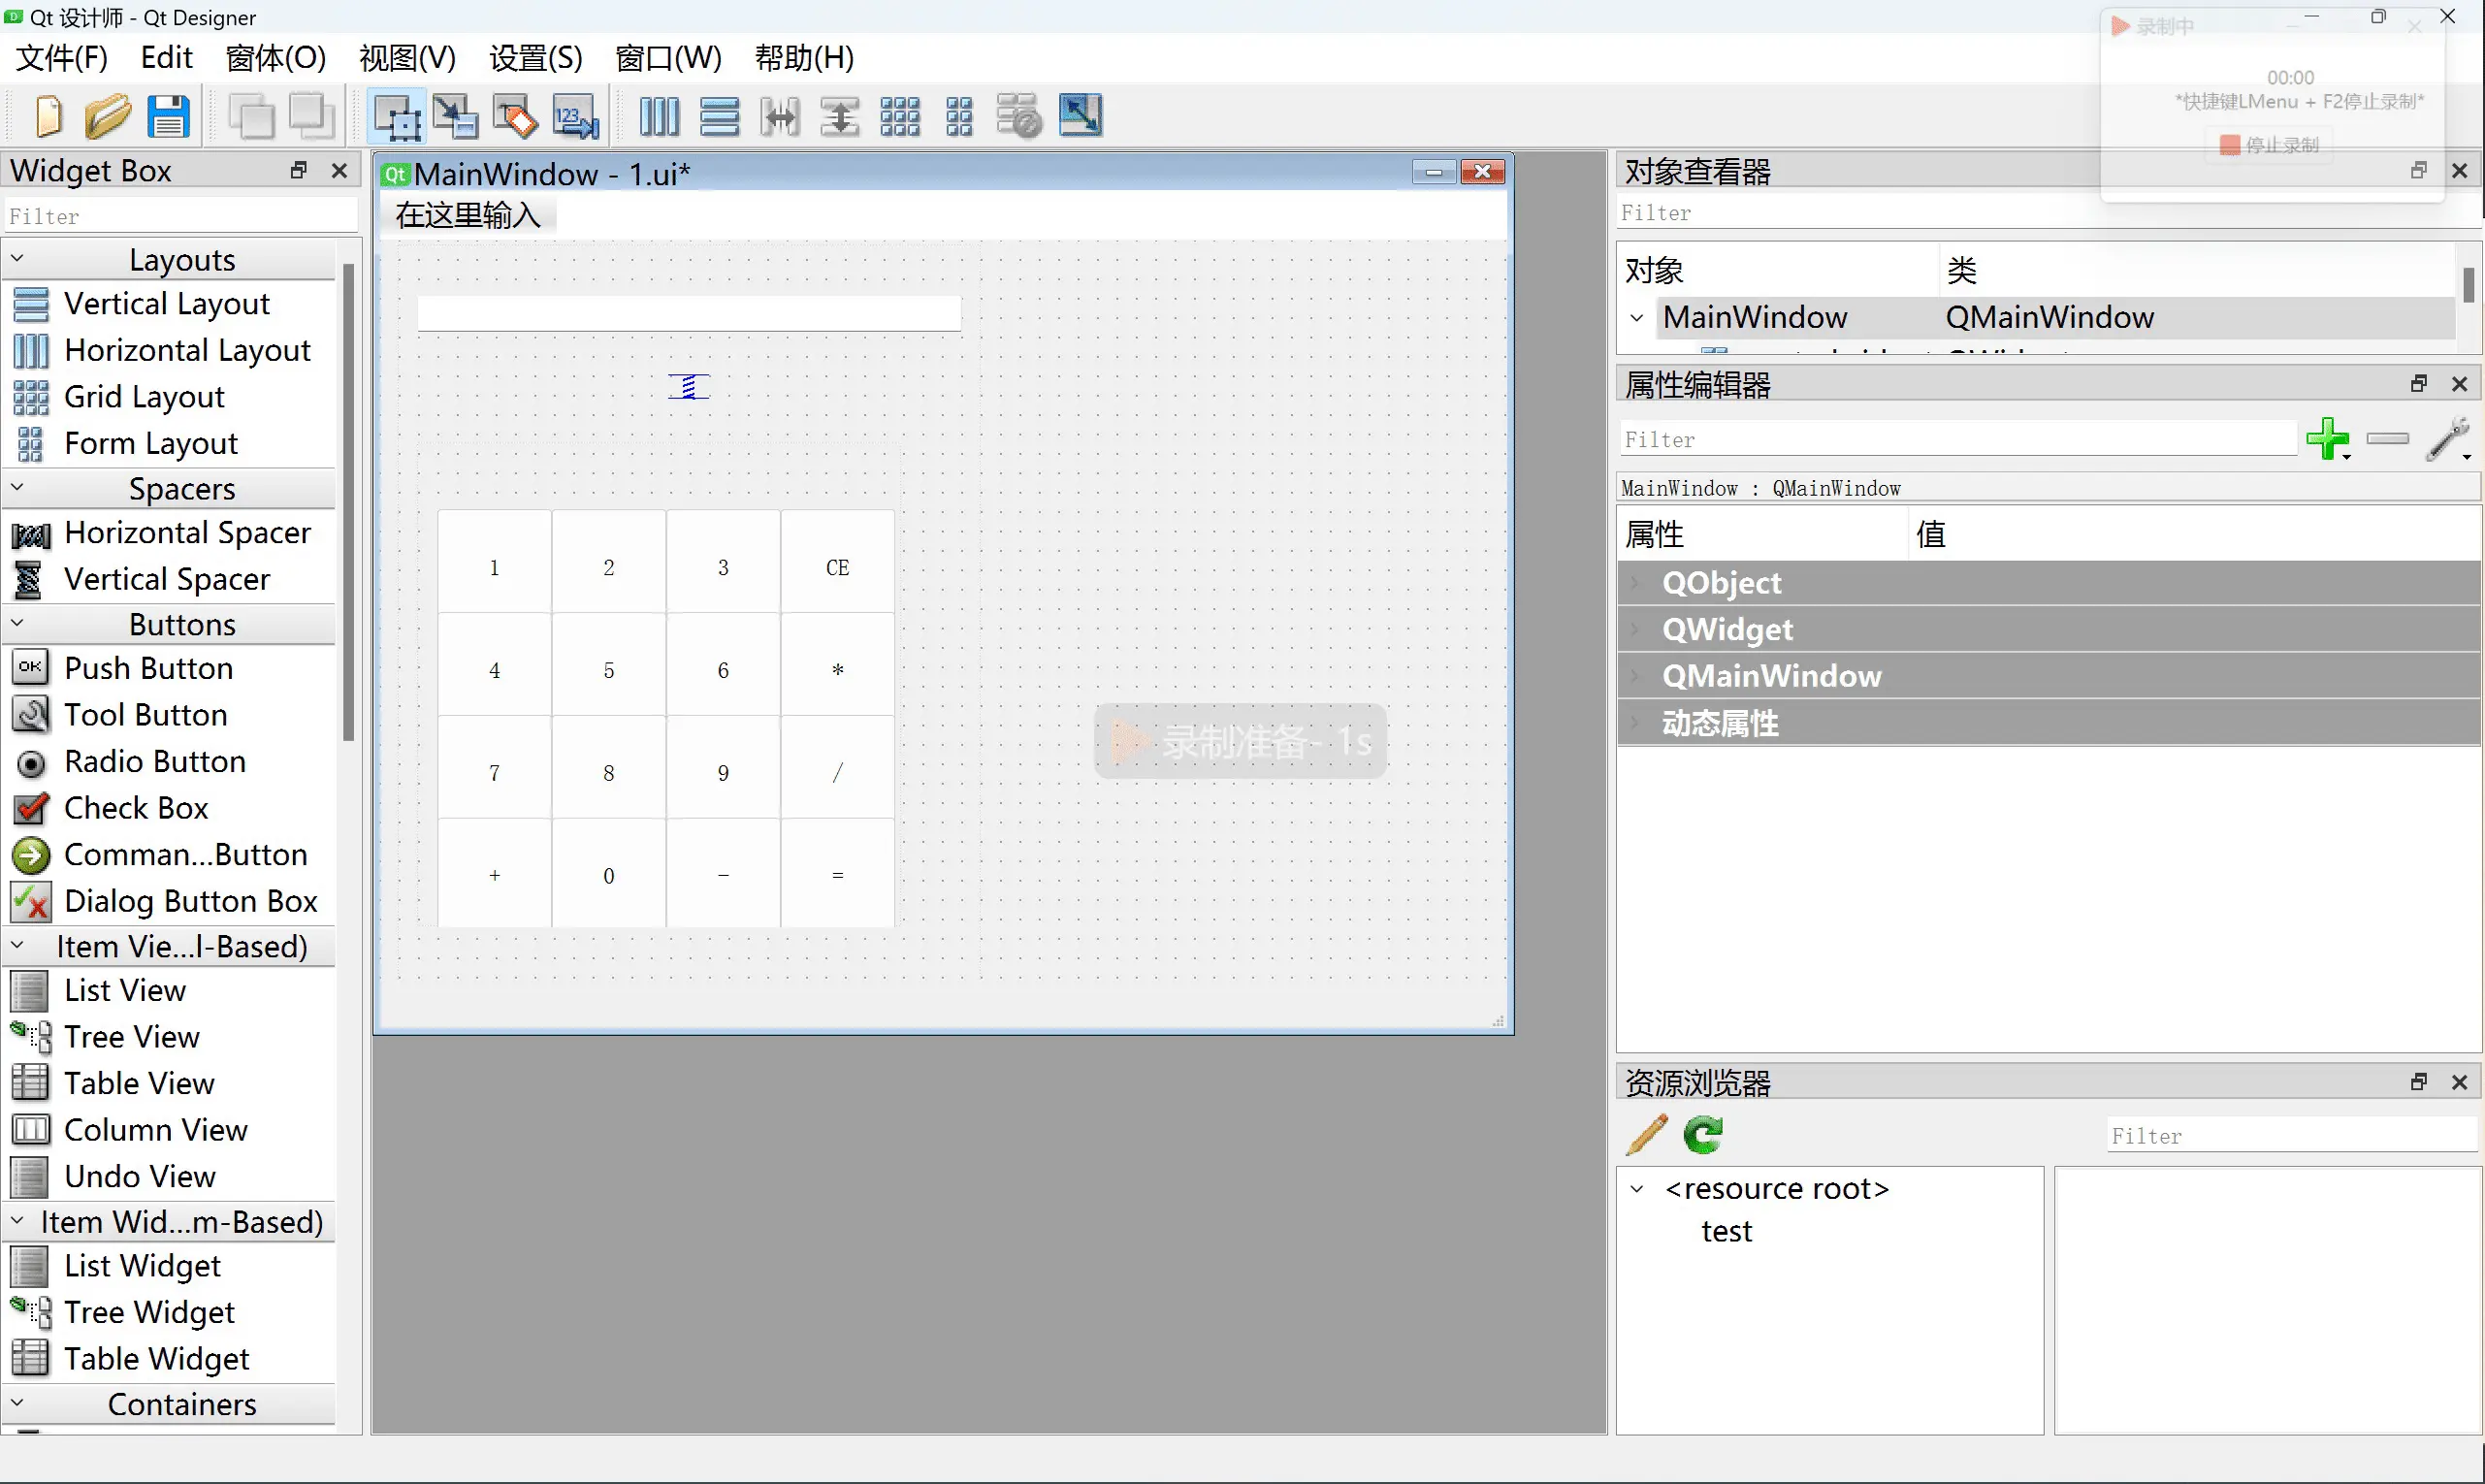Open property editor wrench configure menu
Image resolution: width=2485 pixels, height=1484 pixels.
coord(2448,439)
